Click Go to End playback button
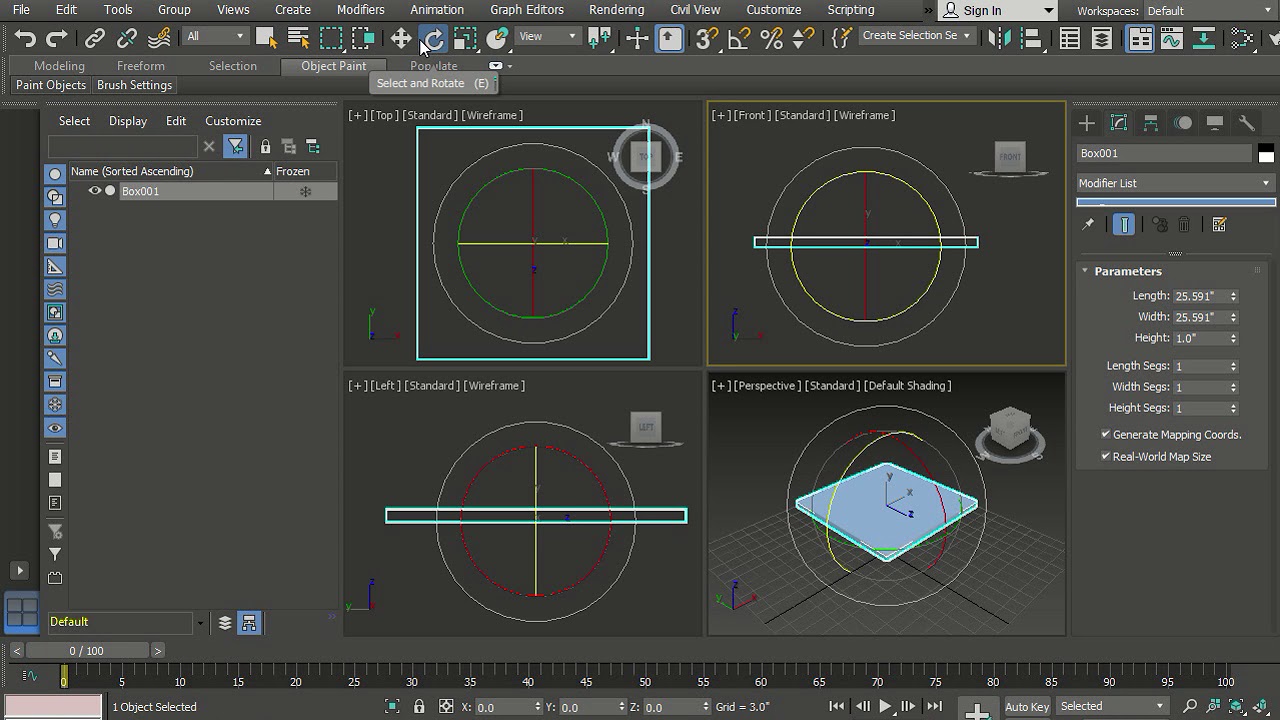The width and height of the screenshot is (1280, 720). (934, 707)
